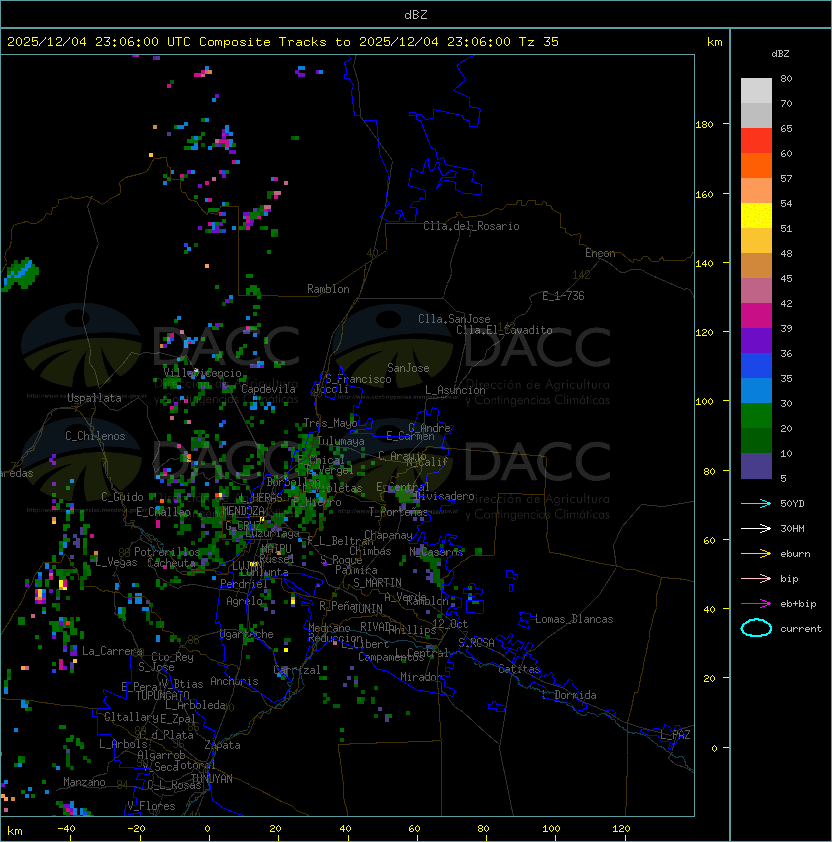Click the magenta eb+bip arrow in legend
832x842 pixels.
(x=756, y=604)
